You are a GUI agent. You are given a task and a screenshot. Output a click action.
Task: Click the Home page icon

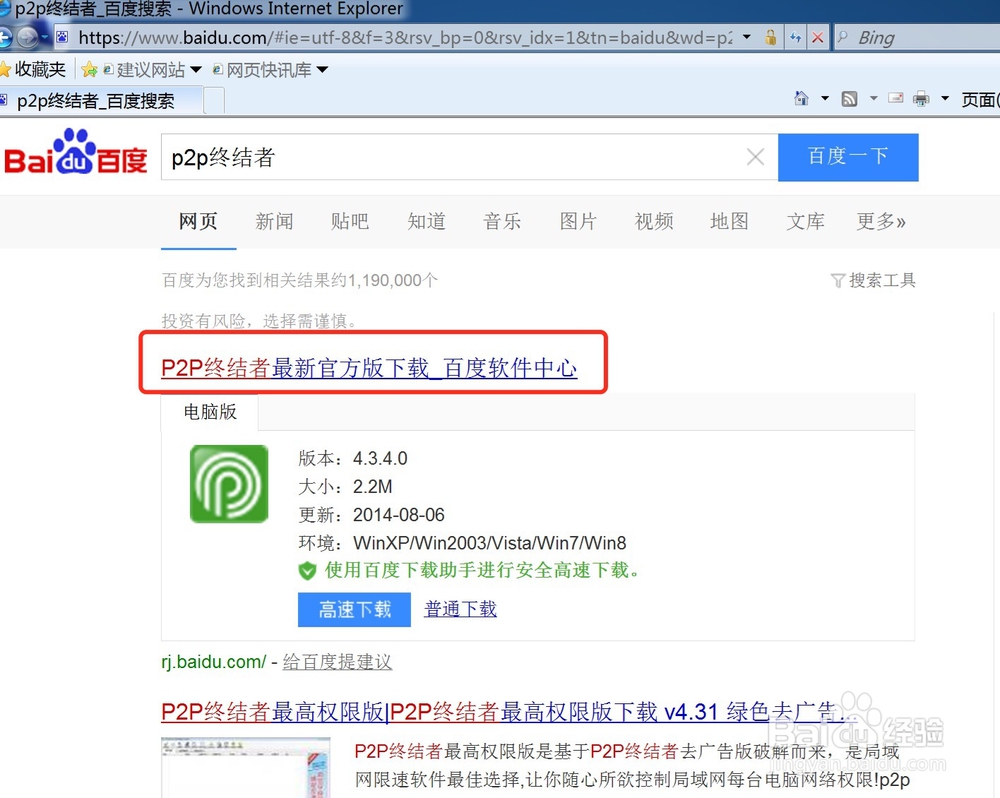[801, 98]
